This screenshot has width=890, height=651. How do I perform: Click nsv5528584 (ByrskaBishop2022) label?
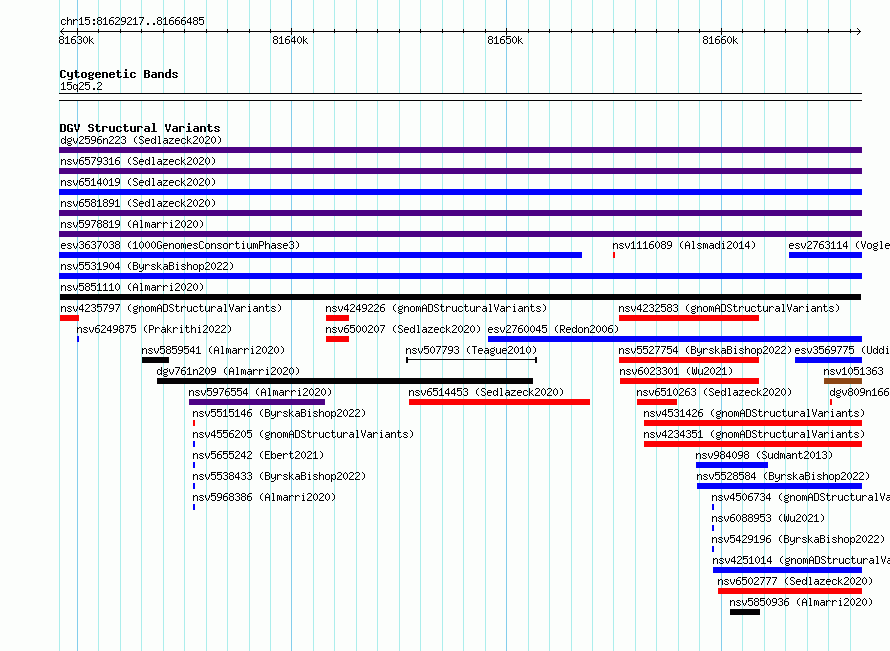[783, 476]
